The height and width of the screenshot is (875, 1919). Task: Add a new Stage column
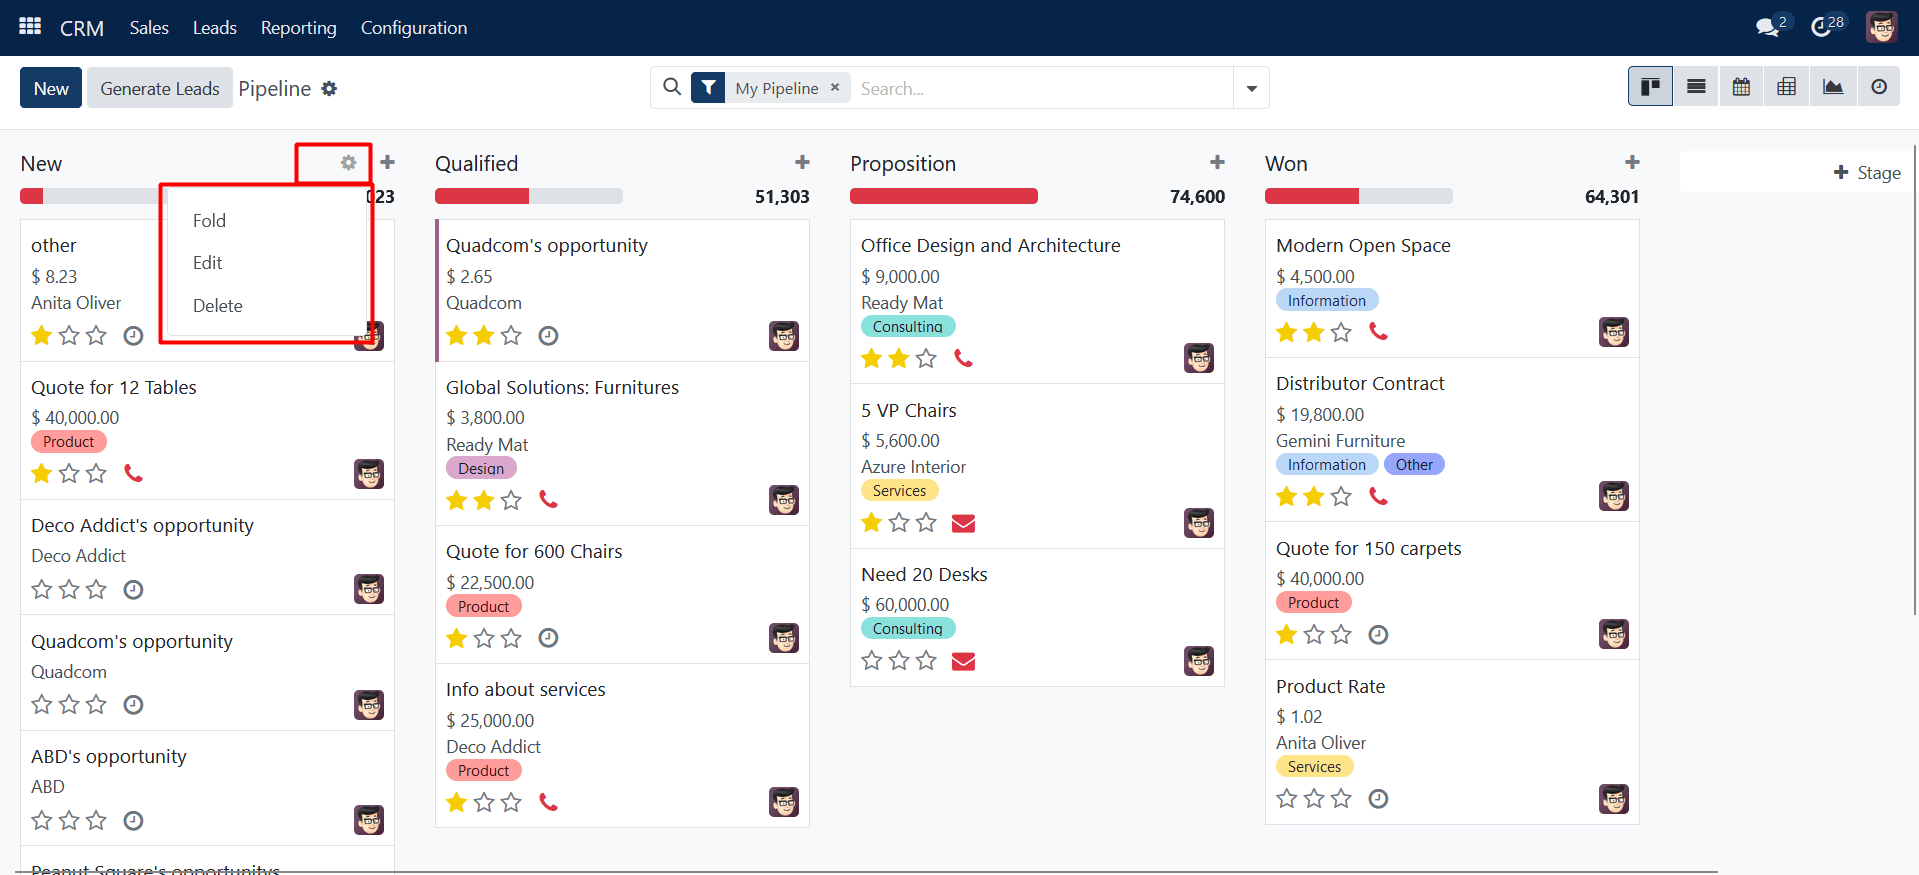tap(1866, 173)
